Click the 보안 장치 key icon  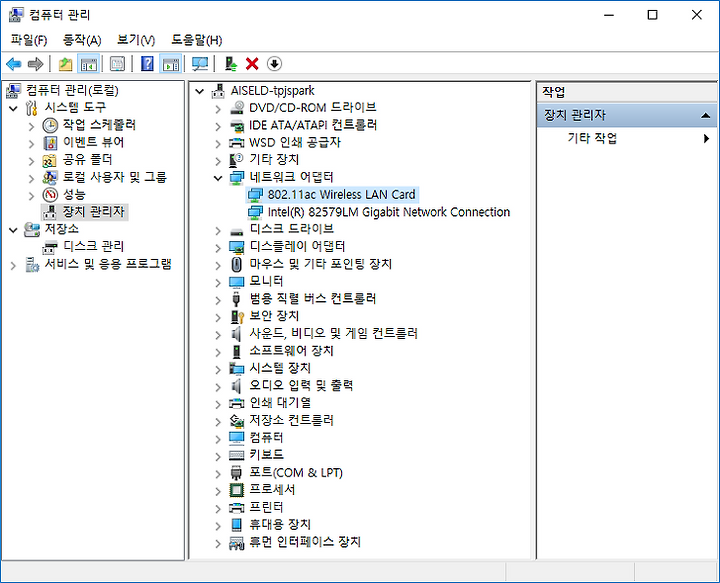coord(236,317)
